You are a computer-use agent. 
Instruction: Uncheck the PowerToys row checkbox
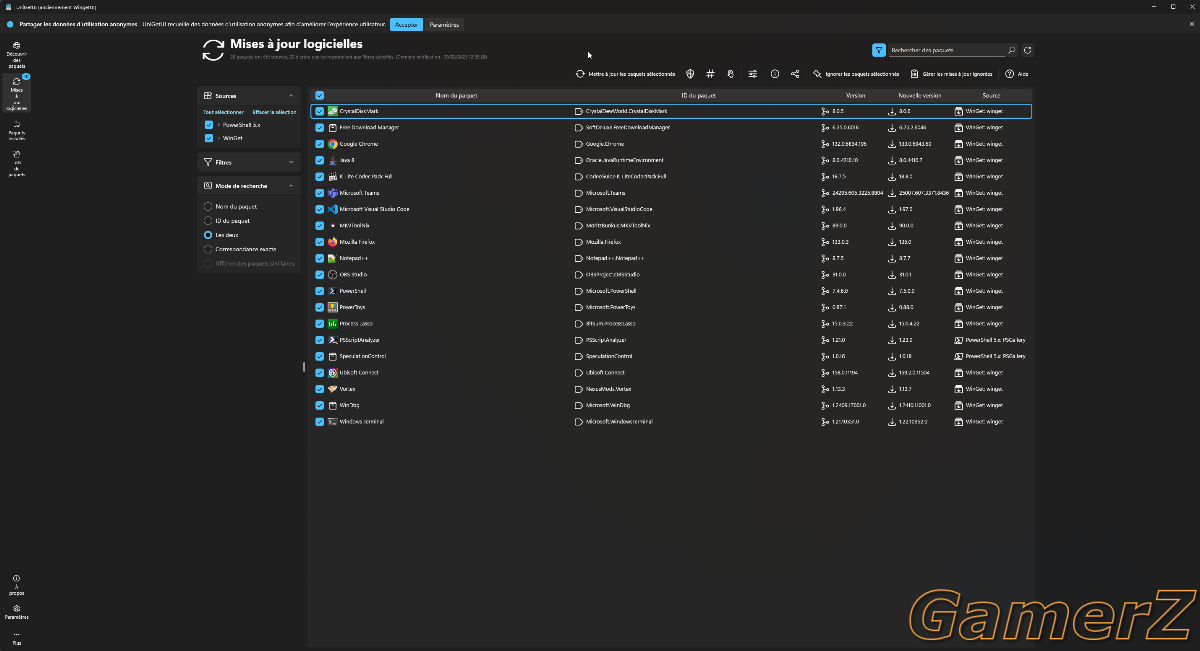coord(320,307)
